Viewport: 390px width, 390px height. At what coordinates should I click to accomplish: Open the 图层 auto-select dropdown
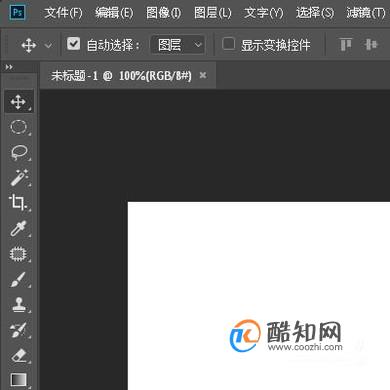(x=178, y=45)
